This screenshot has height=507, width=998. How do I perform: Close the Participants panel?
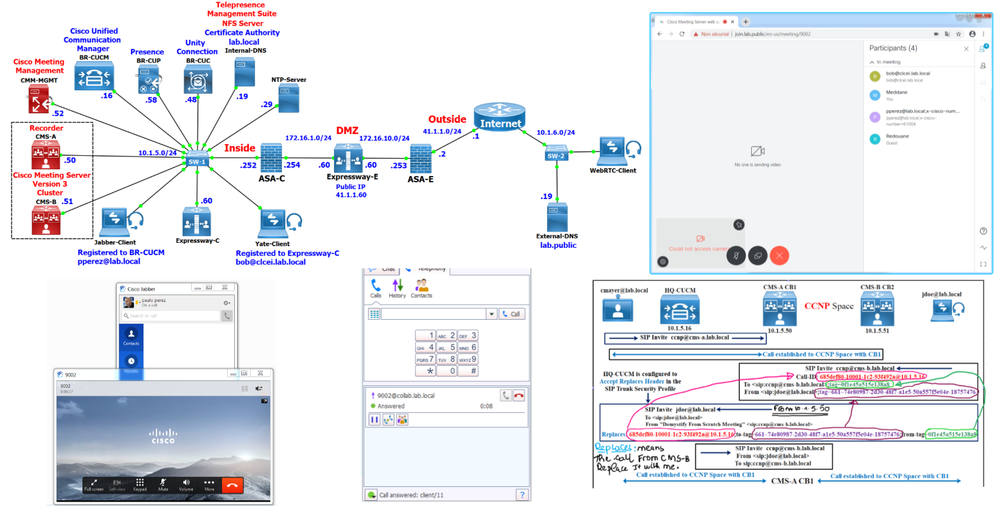966,48
